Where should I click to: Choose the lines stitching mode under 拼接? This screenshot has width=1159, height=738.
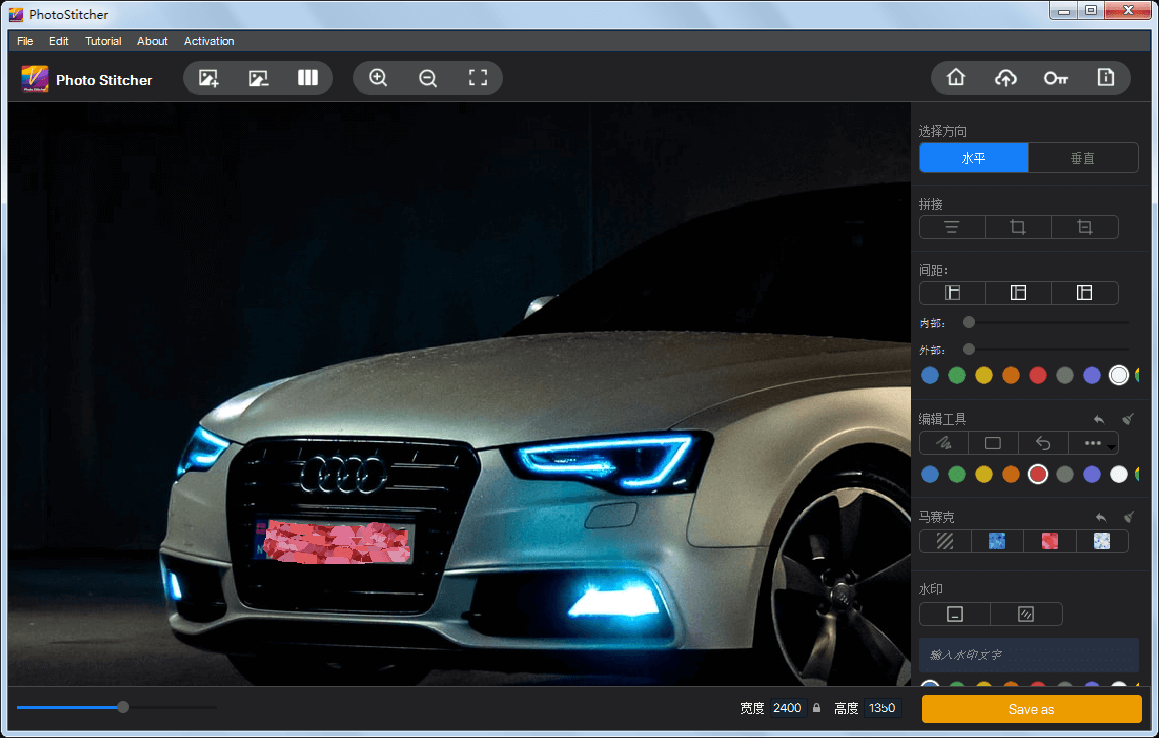952,227
